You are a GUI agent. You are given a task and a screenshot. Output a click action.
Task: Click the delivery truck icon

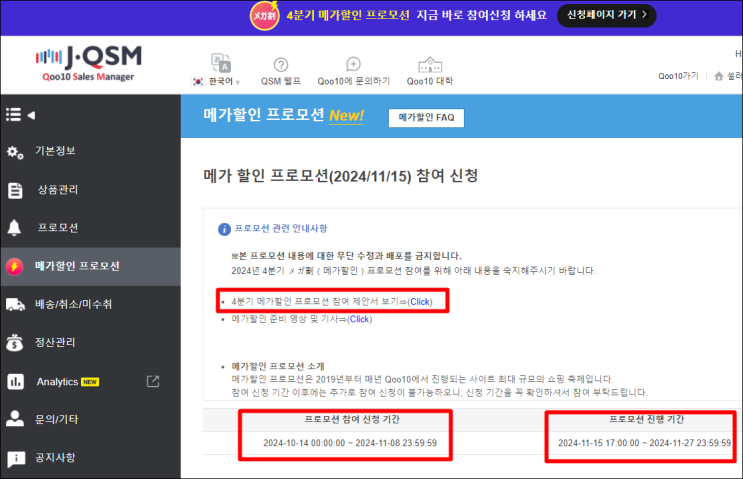tap(15, 305)
